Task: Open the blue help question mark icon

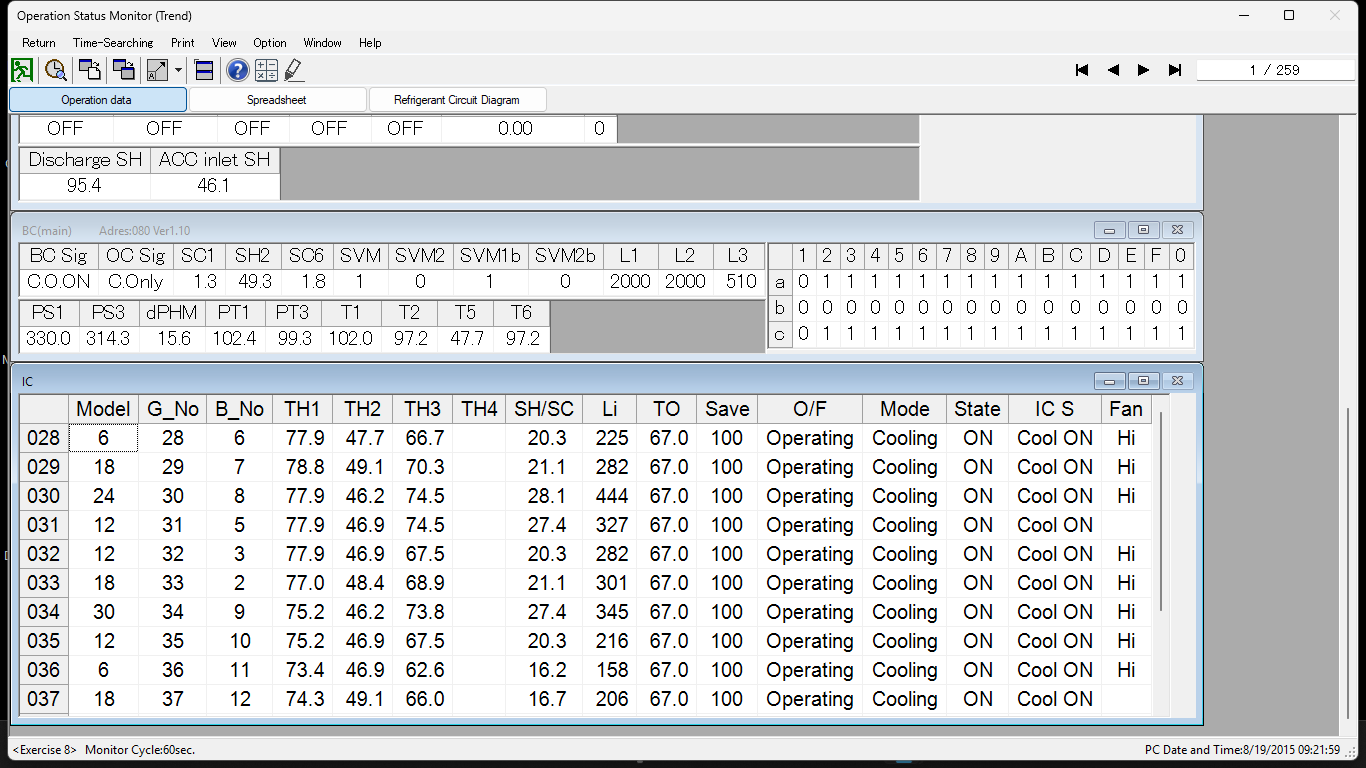Action: click(x=237, y=70)
